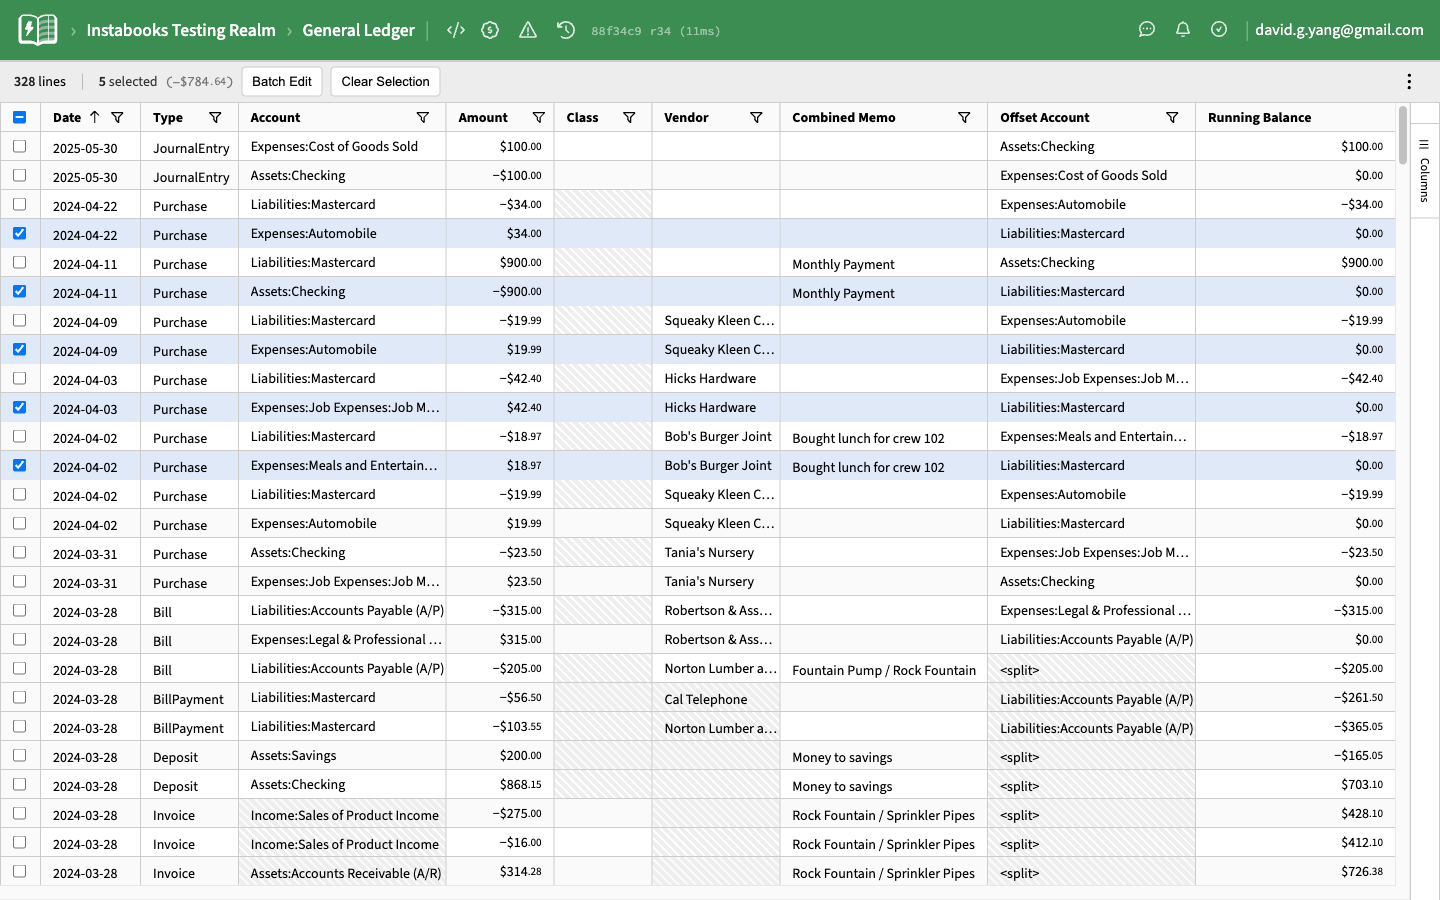Viewport: 1440px width, 900px height.
Task: Open the chat messages icon
Action: pyautogui.click(x=1147, y=30)
